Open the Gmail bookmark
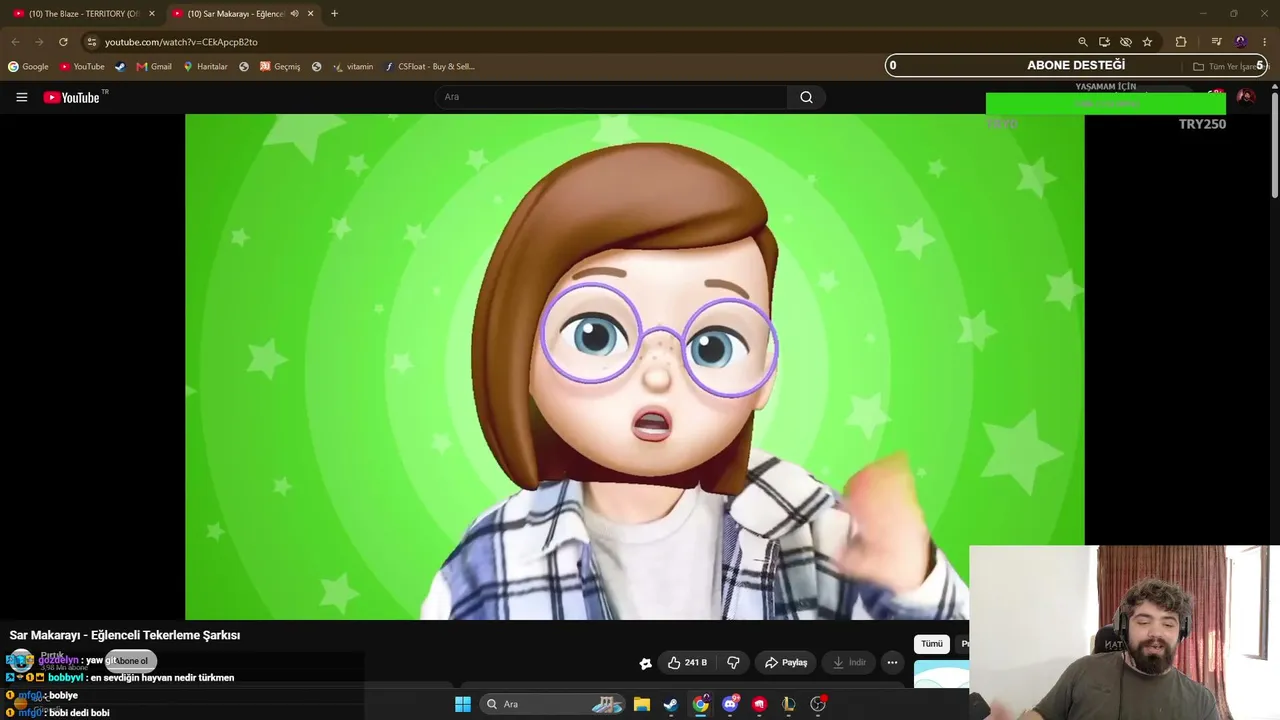 point(154,67)
